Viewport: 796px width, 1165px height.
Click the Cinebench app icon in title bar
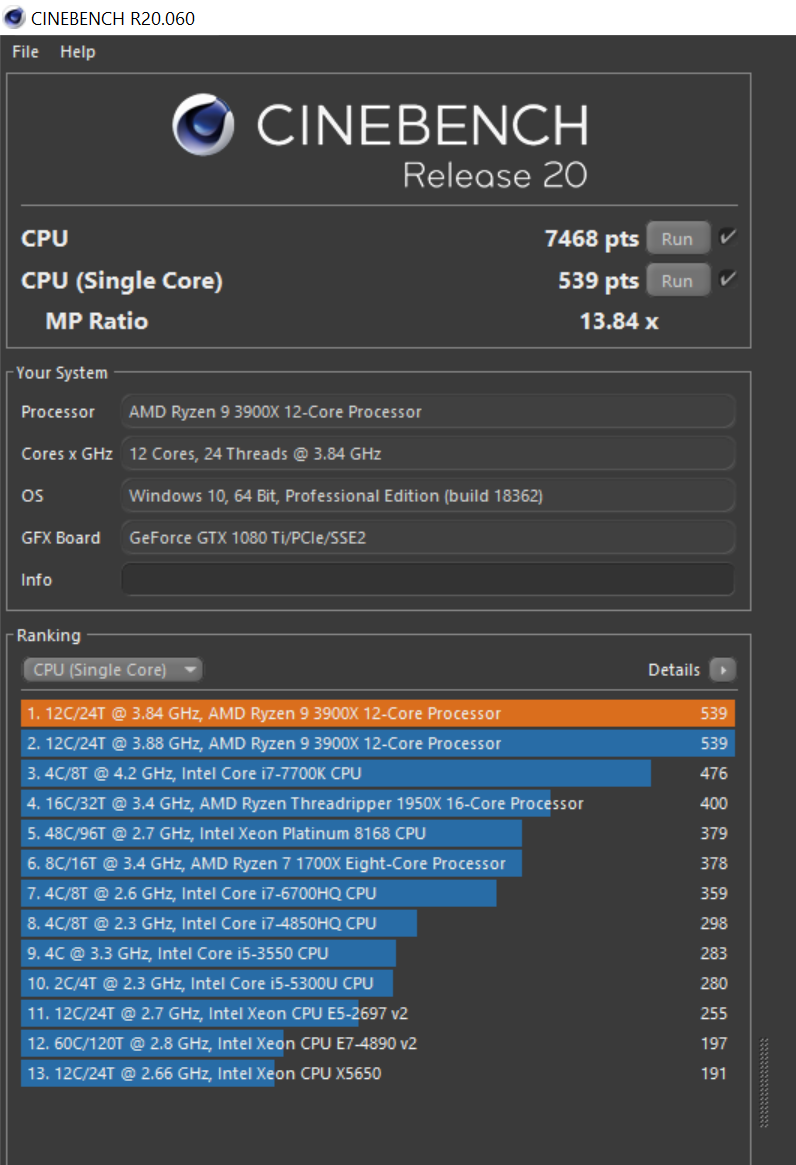[x=14, y=18]
